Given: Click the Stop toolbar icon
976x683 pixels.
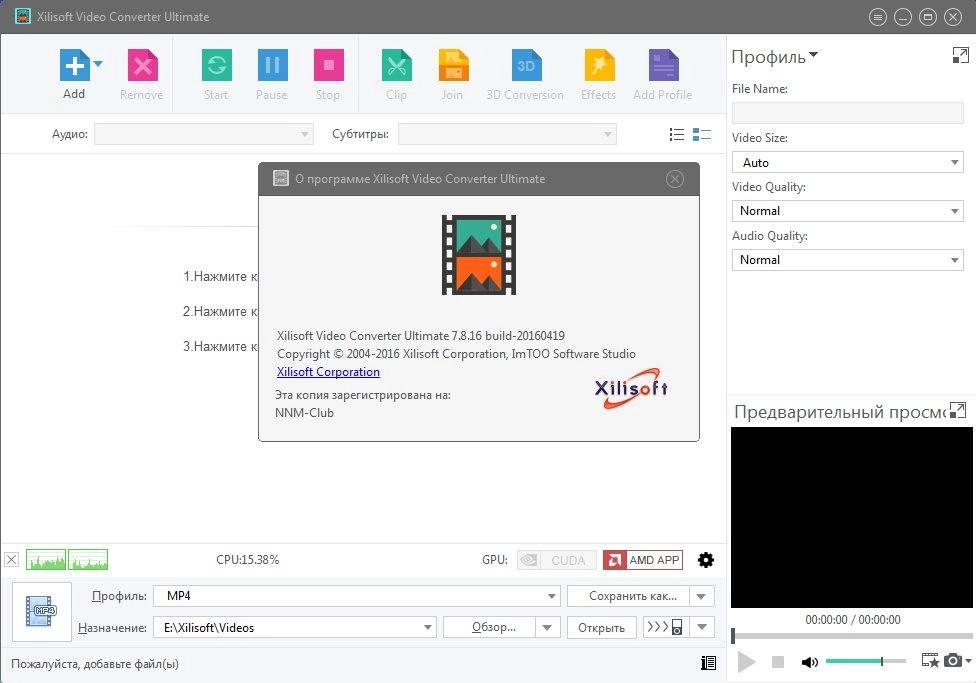Looking at the screenshot, I should [x=329, y=65].
